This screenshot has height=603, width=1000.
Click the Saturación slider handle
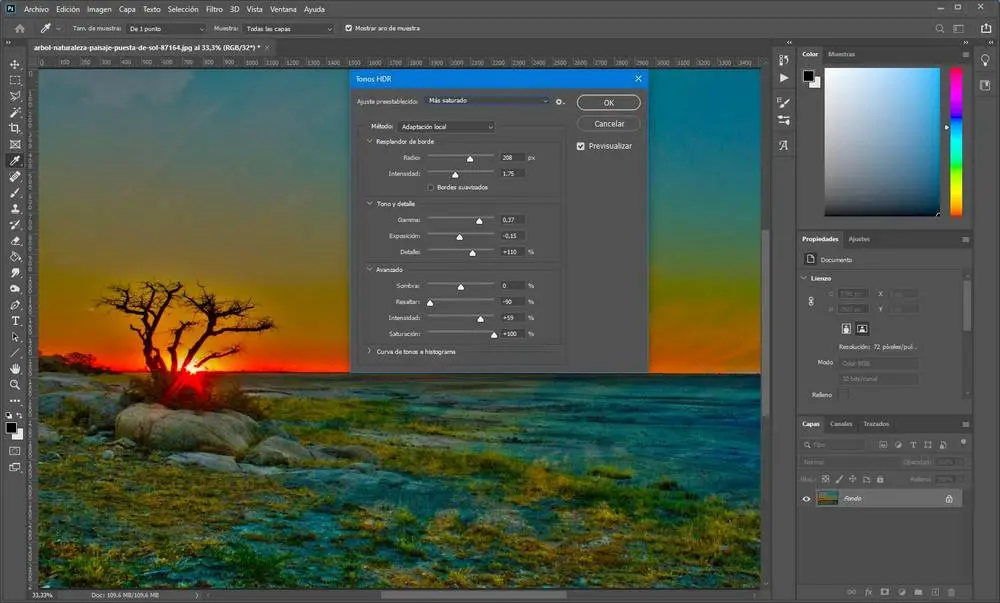point(494,335)
